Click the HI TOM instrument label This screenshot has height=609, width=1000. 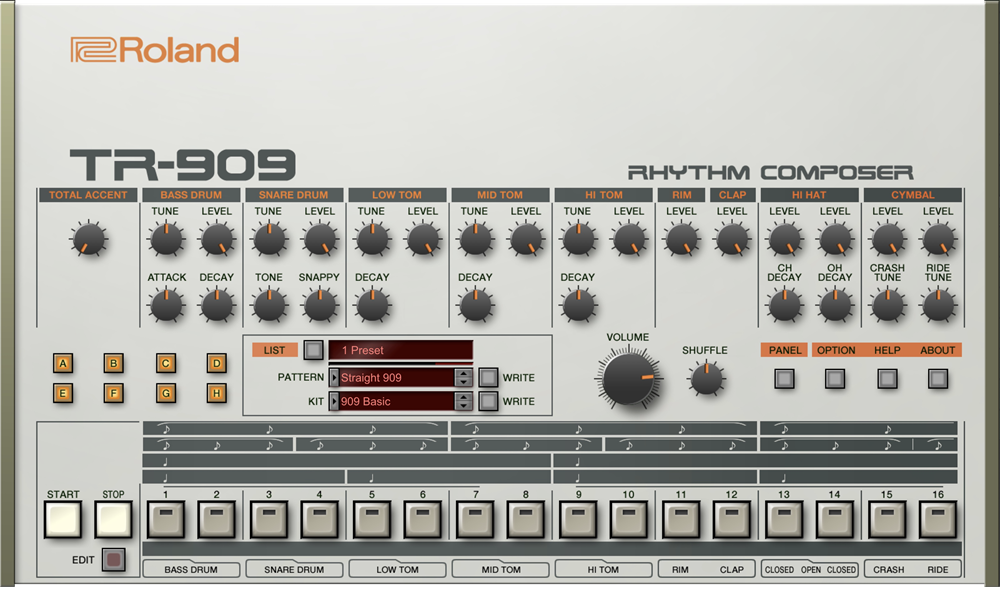coord(603,569)
